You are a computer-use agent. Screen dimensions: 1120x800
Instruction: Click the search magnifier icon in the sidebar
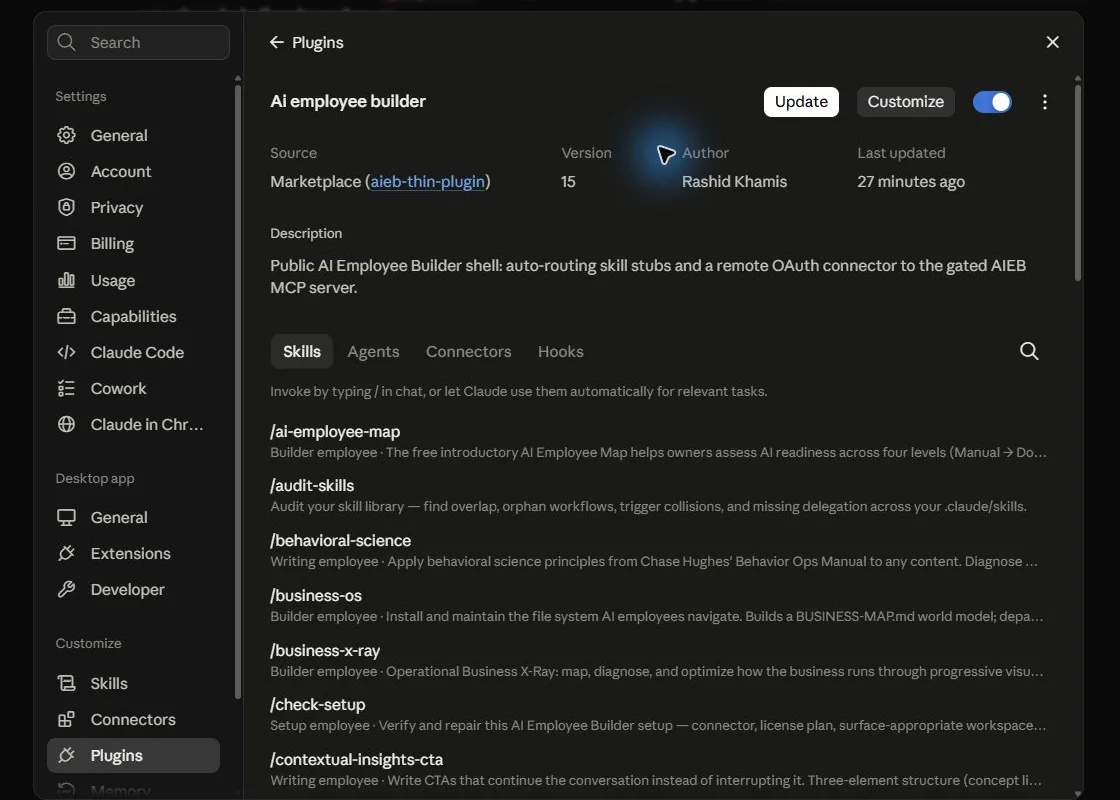[66, 42]
